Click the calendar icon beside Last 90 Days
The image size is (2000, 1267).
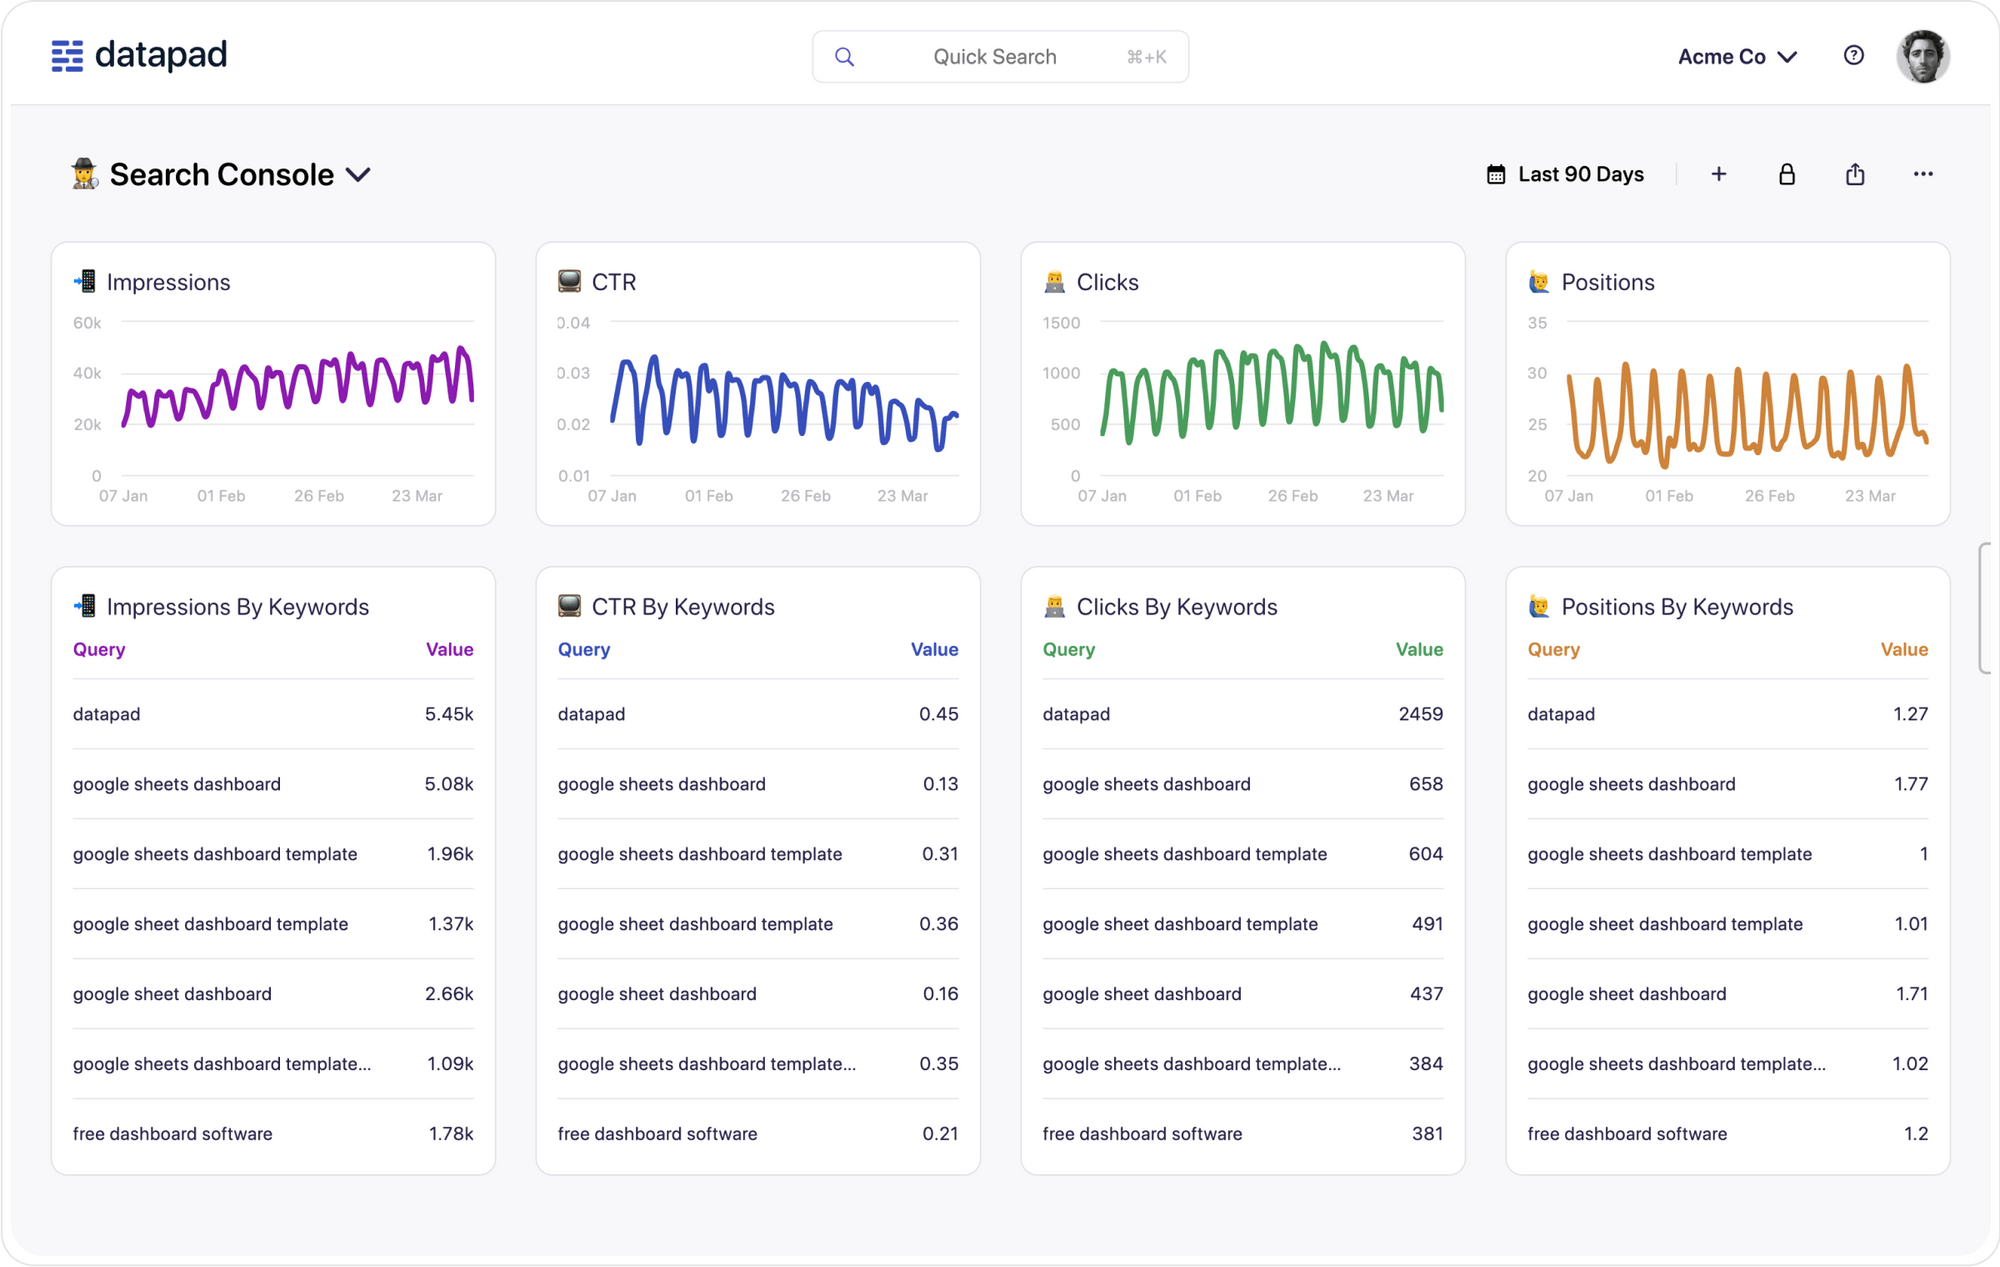click(x=1495, y=173)
